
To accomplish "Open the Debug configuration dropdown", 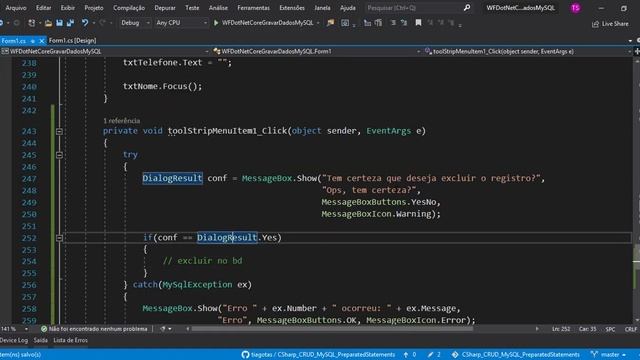I will click(x=135, y=23).
